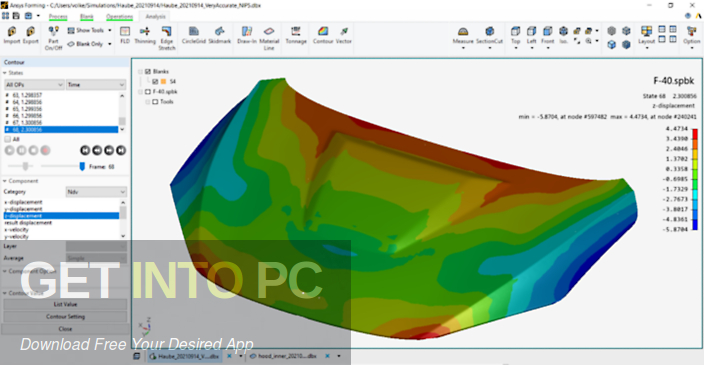The height and width of the screenshot is (365, 704).
Task: Click the List Value button
Action: (65, 304)
